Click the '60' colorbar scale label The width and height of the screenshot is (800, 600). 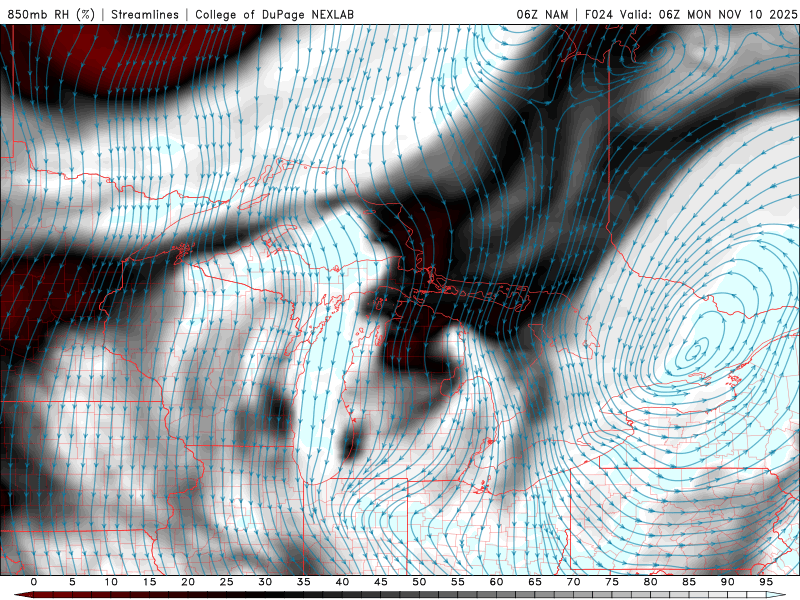click(x=496, y=582)
